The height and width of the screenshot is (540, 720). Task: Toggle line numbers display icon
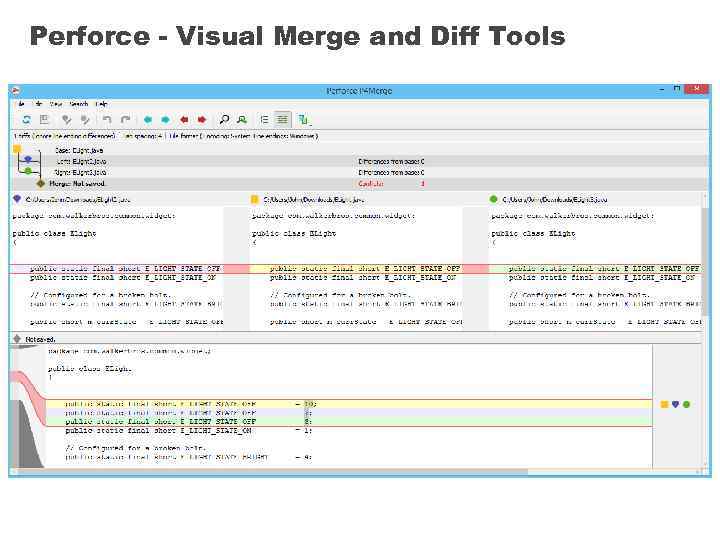point(264,120)
